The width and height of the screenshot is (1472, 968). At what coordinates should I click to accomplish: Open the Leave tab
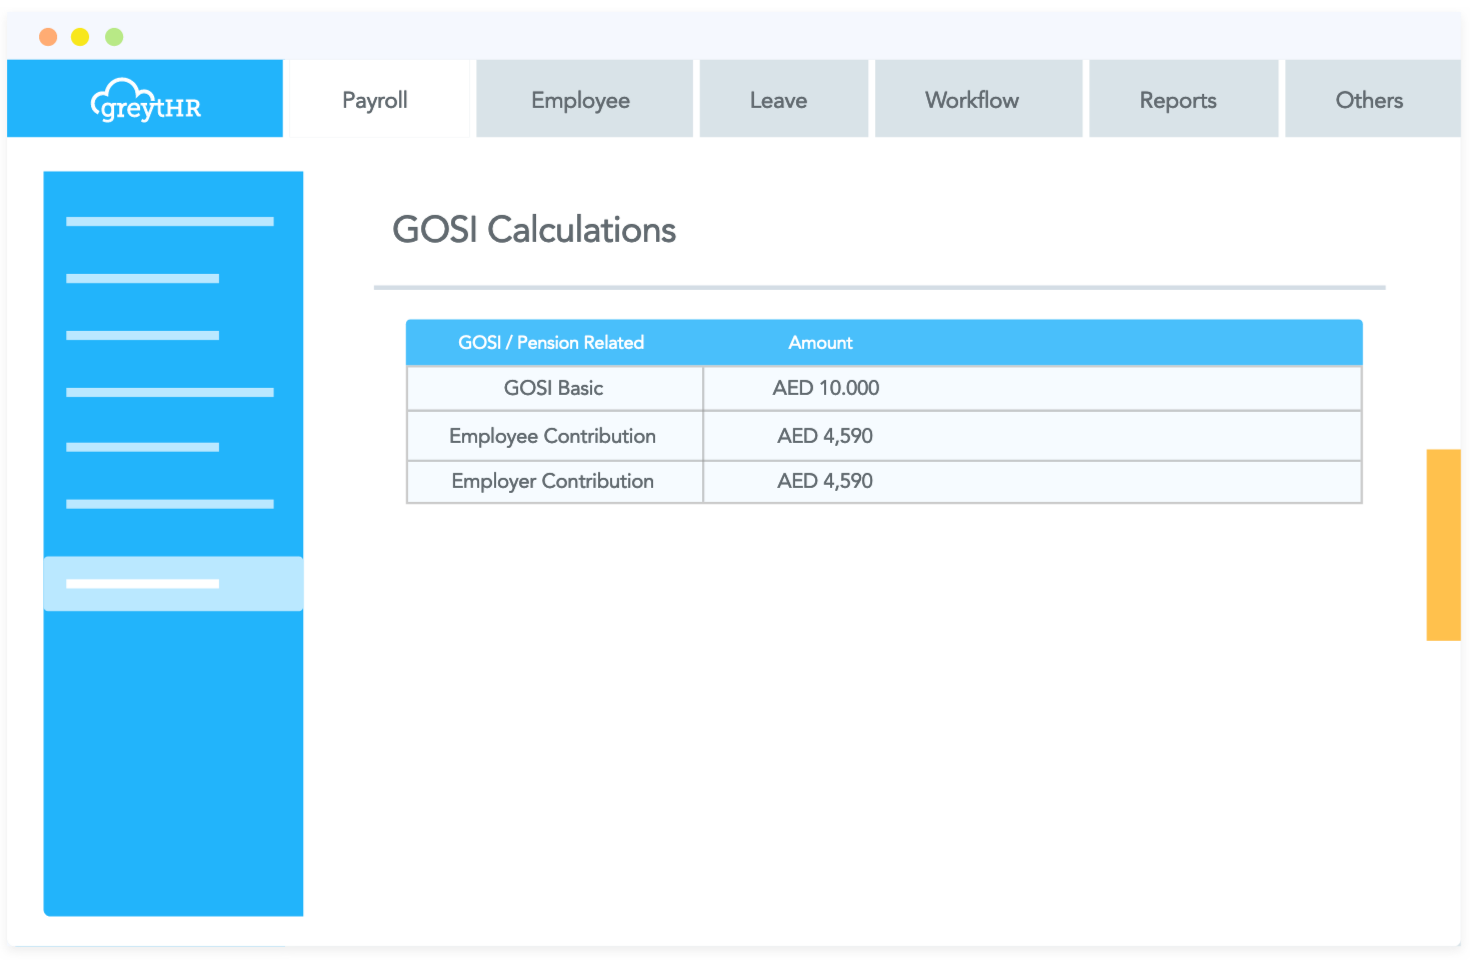tap(783, 99)
